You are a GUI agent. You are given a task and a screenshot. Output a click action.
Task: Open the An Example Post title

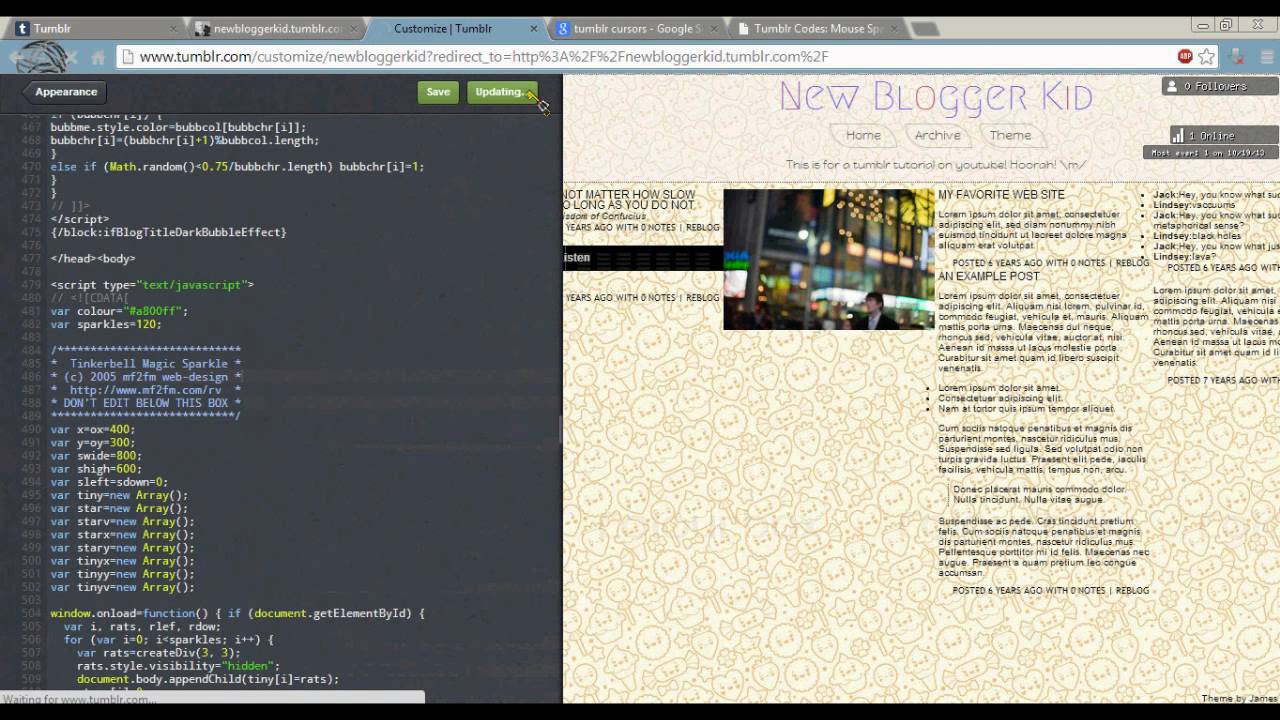click(x=988, y=276)
